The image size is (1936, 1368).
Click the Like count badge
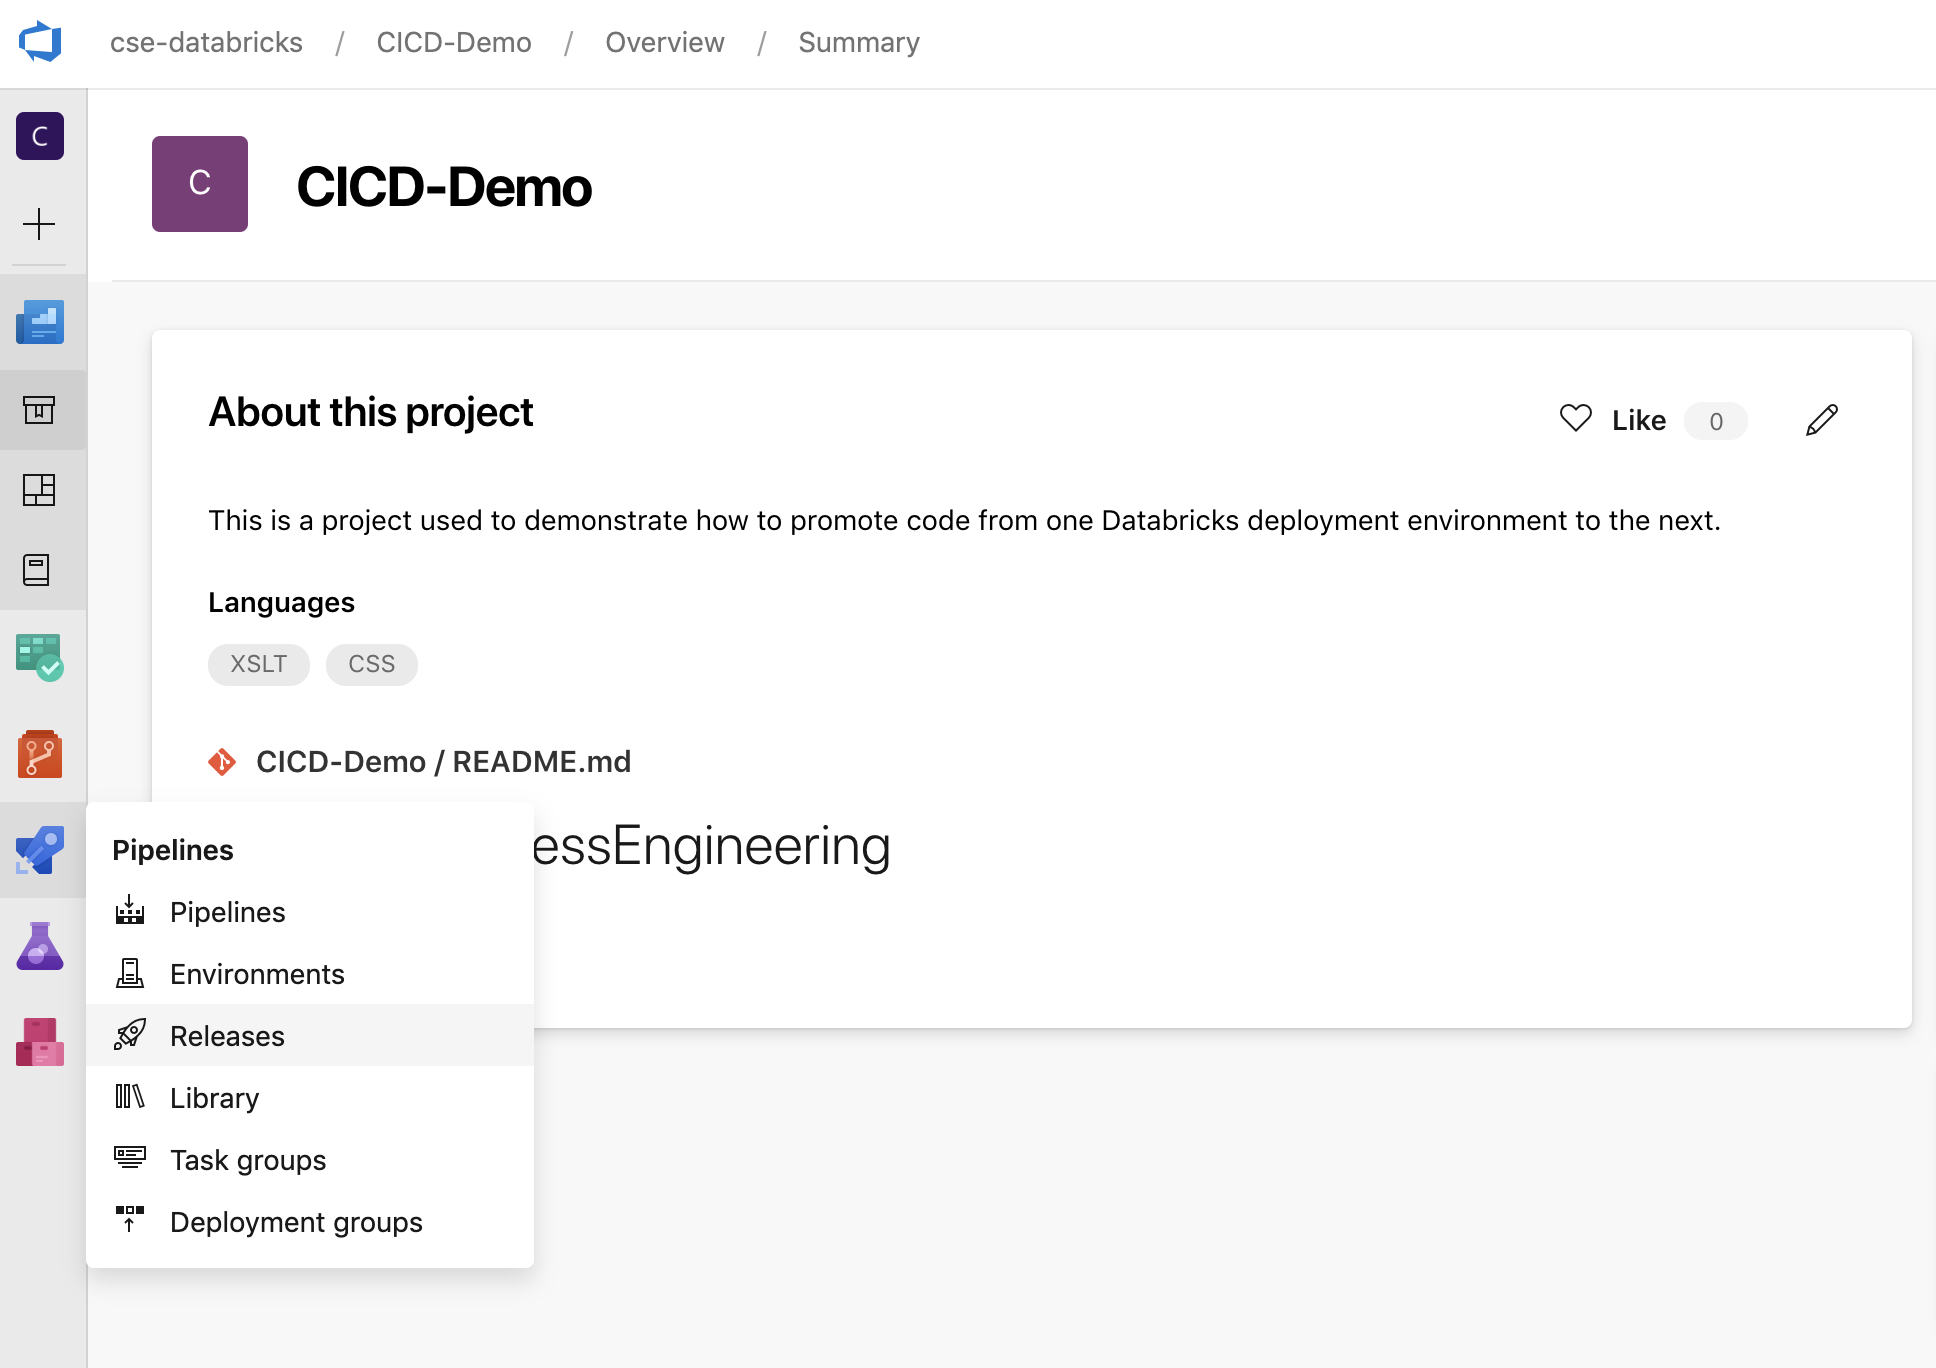(x=1715, y=420)
